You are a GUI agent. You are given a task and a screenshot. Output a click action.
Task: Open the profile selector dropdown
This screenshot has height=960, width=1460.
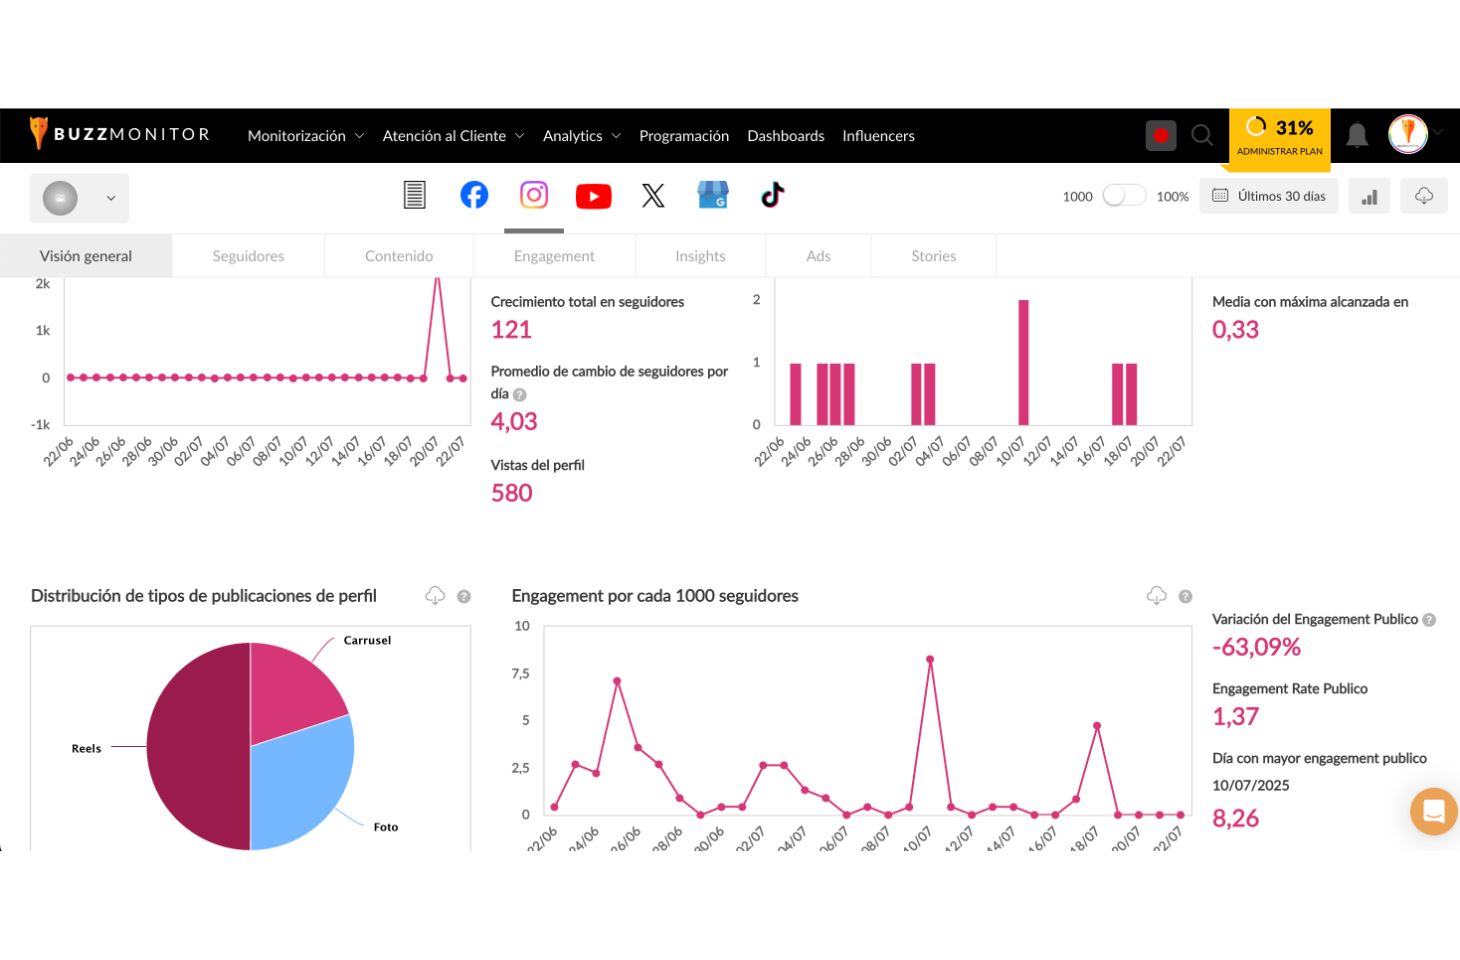click(x=79, y=198)
